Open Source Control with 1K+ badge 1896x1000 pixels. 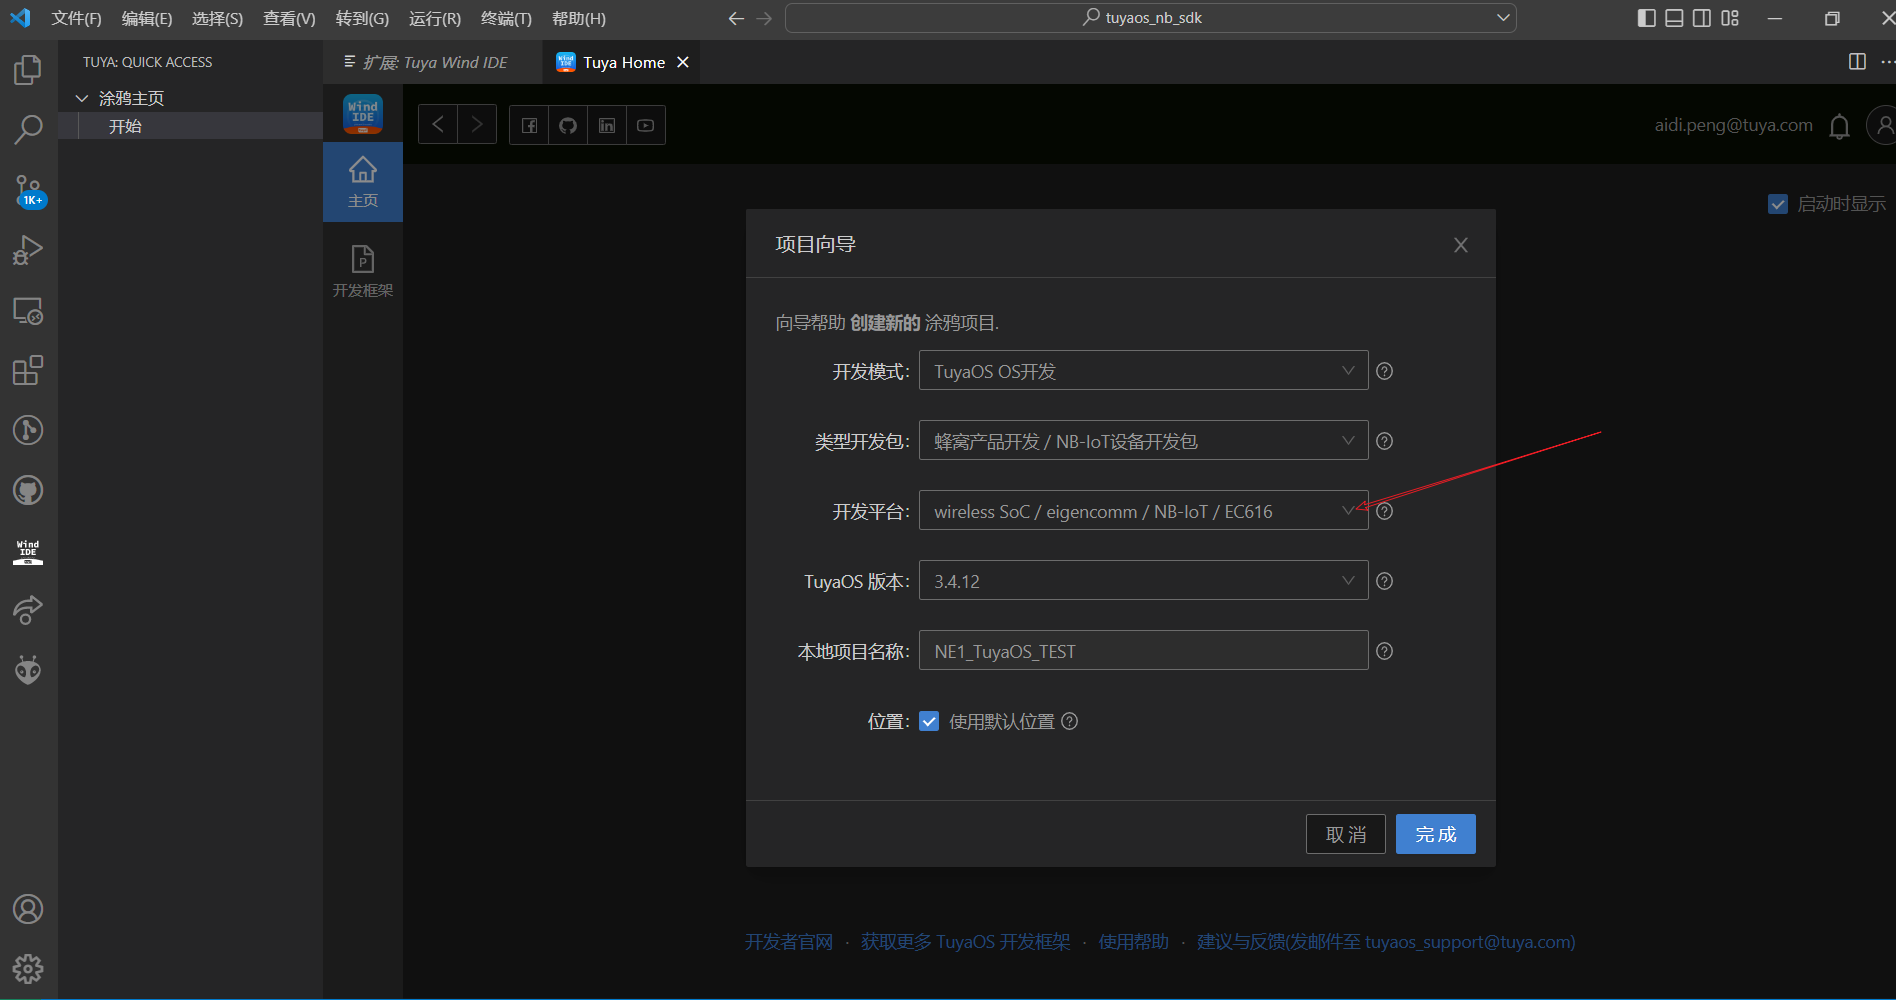pos(28,190)
